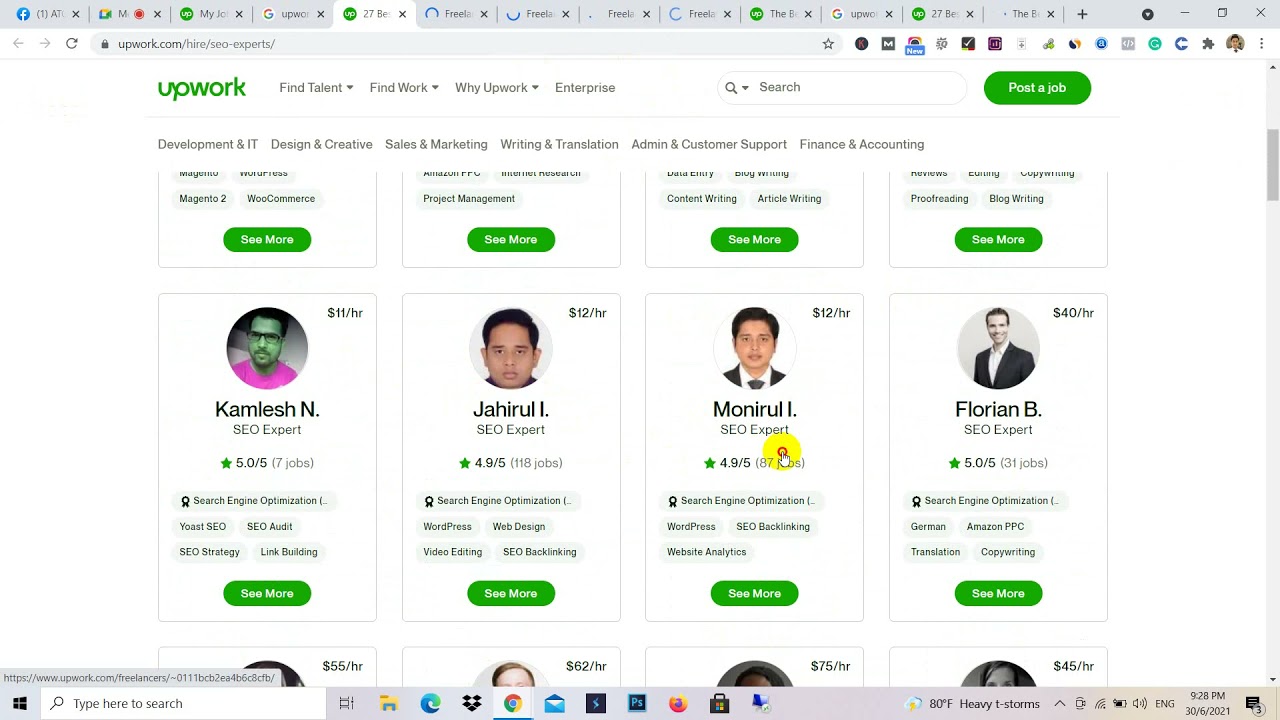Image resolution: width=1280 pixels, height=720 pixels.
Task: Show hidden system tray icons
Action: click(1060, 704)
